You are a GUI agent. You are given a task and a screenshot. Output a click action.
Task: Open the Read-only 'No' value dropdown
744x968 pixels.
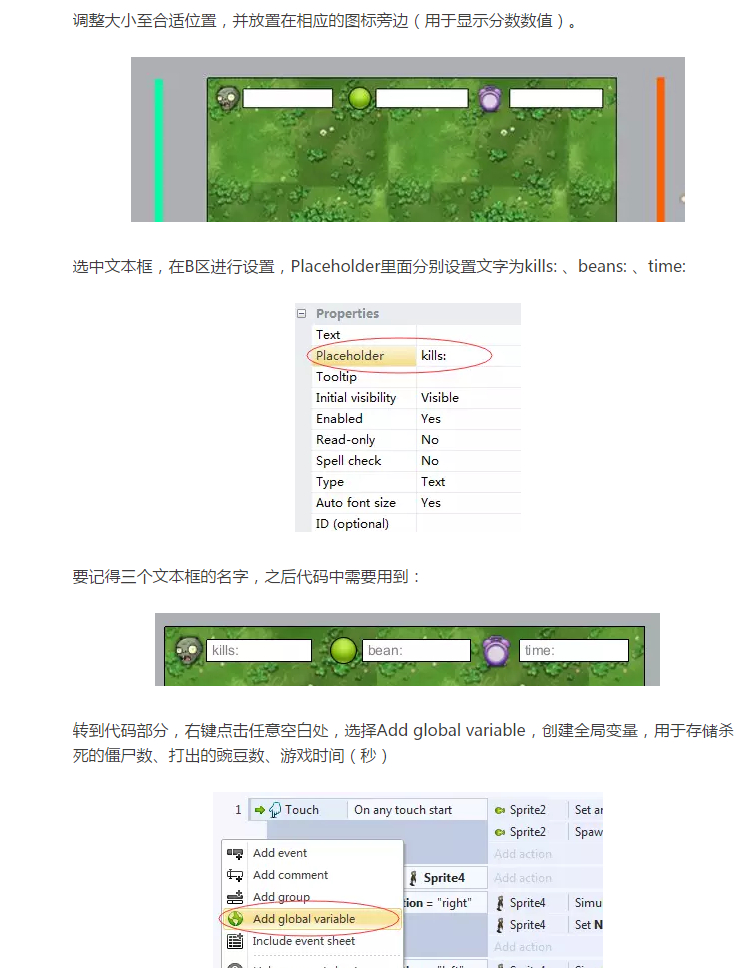click(x=468, y=440)
